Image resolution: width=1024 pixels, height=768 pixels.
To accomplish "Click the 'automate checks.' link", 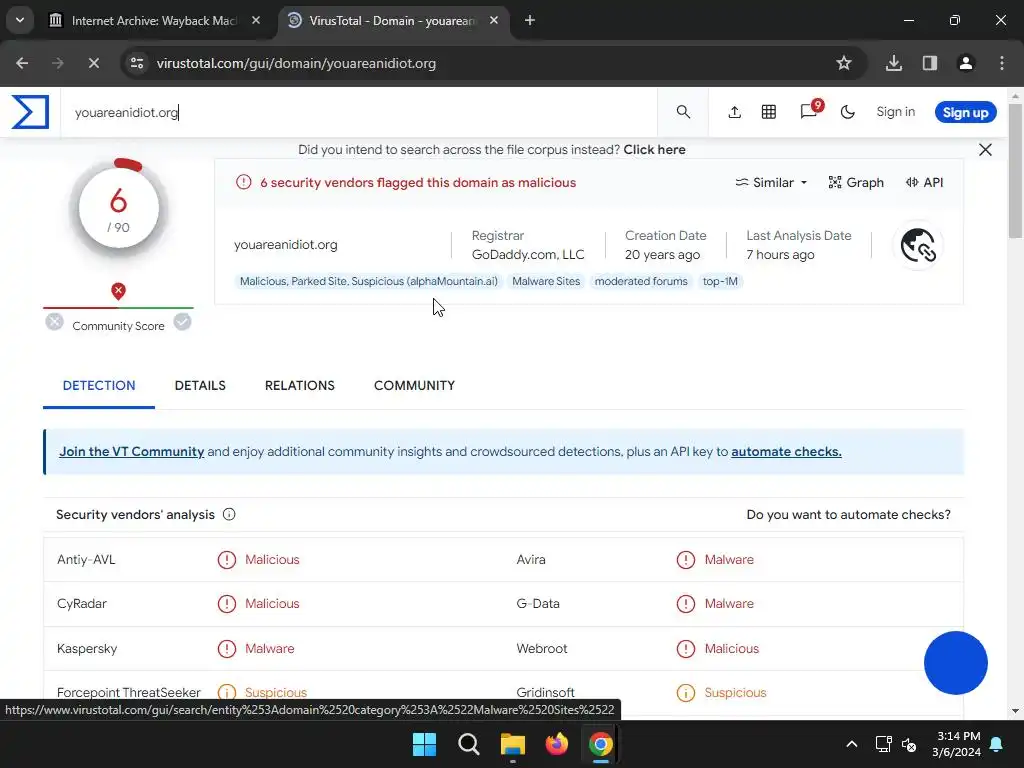I will tap(786, 452).
